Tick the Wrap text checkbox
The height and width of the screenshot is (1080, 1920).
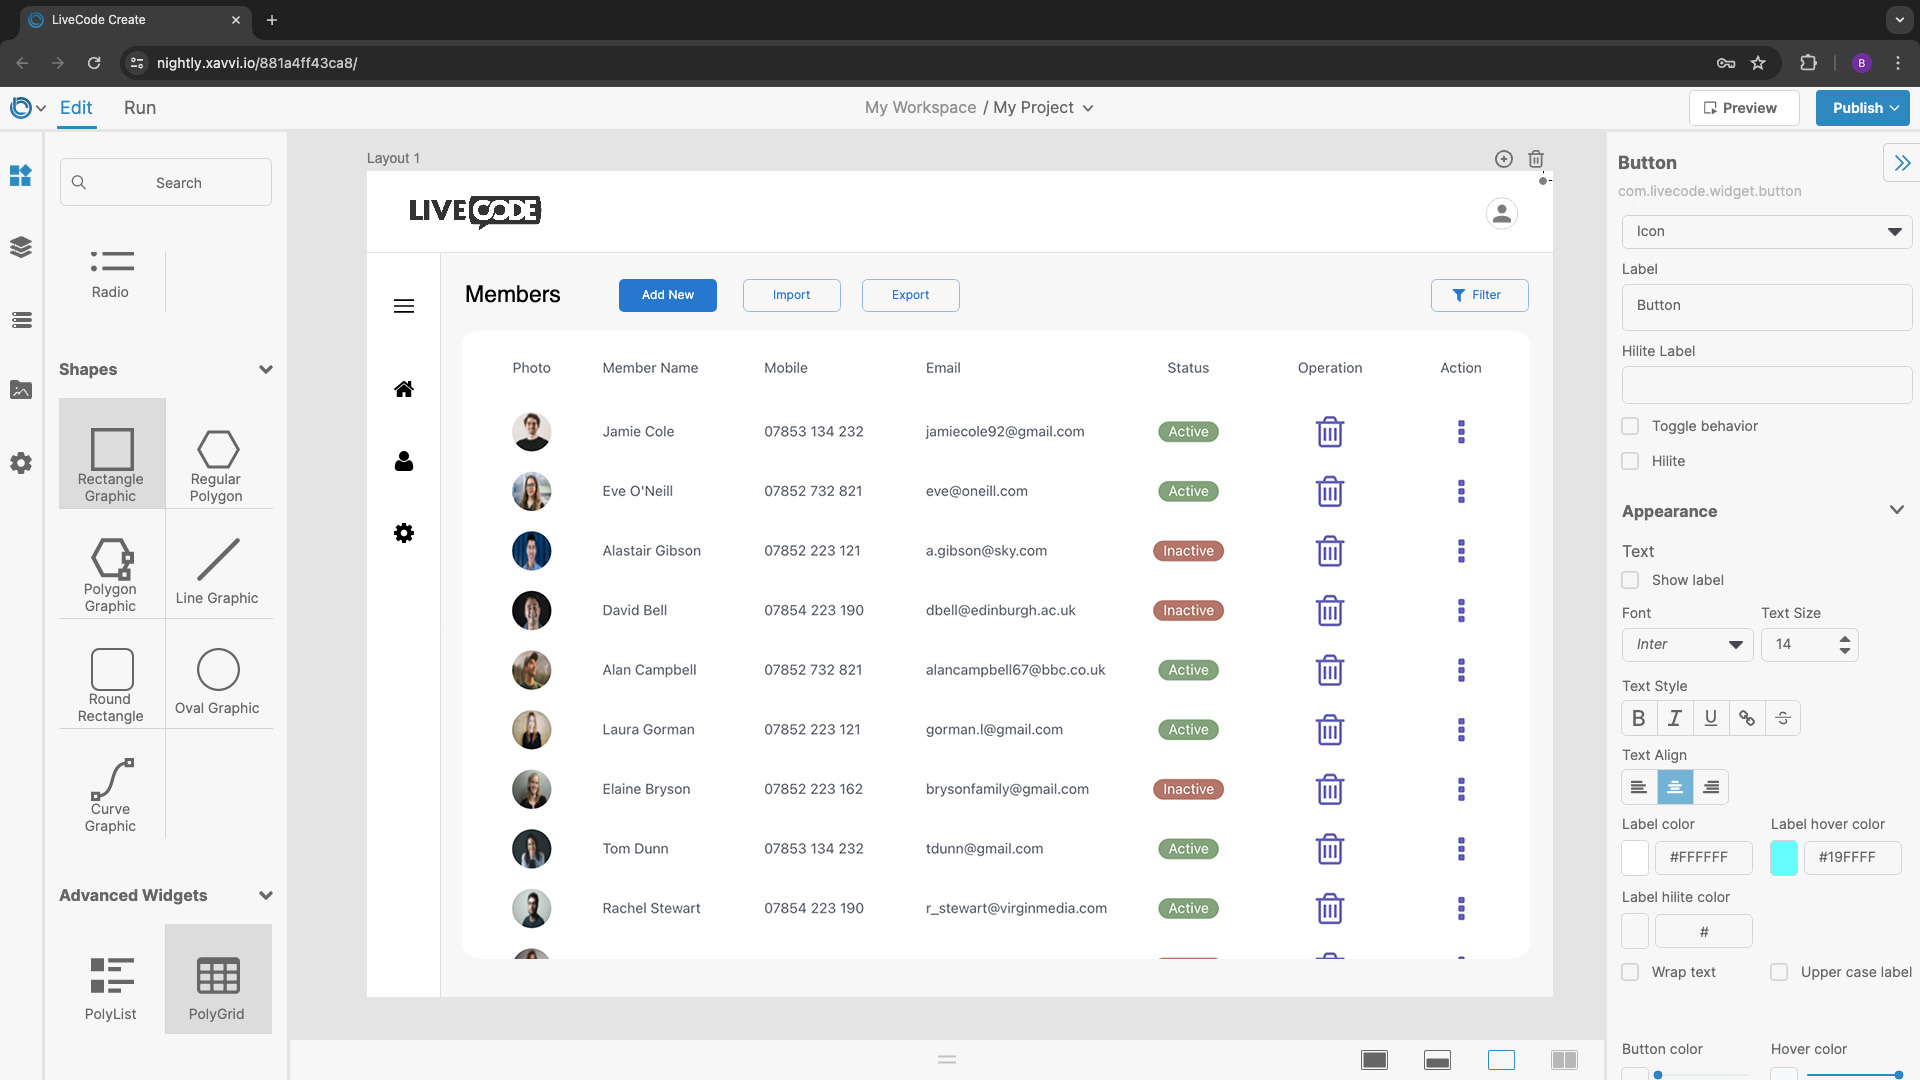1630,972
